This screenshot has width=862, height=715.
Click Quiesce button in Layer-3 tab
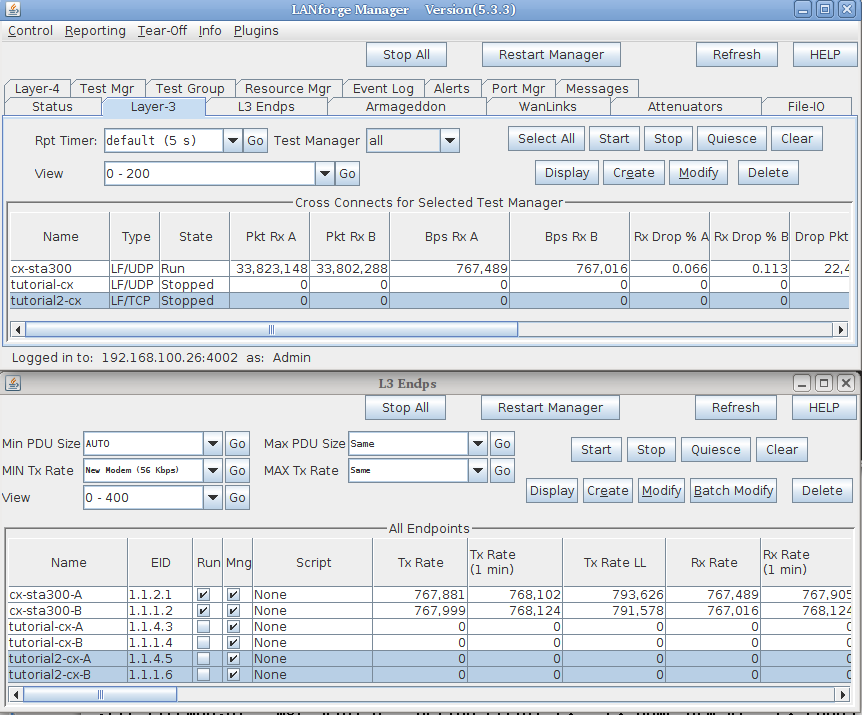coord(732,138)
